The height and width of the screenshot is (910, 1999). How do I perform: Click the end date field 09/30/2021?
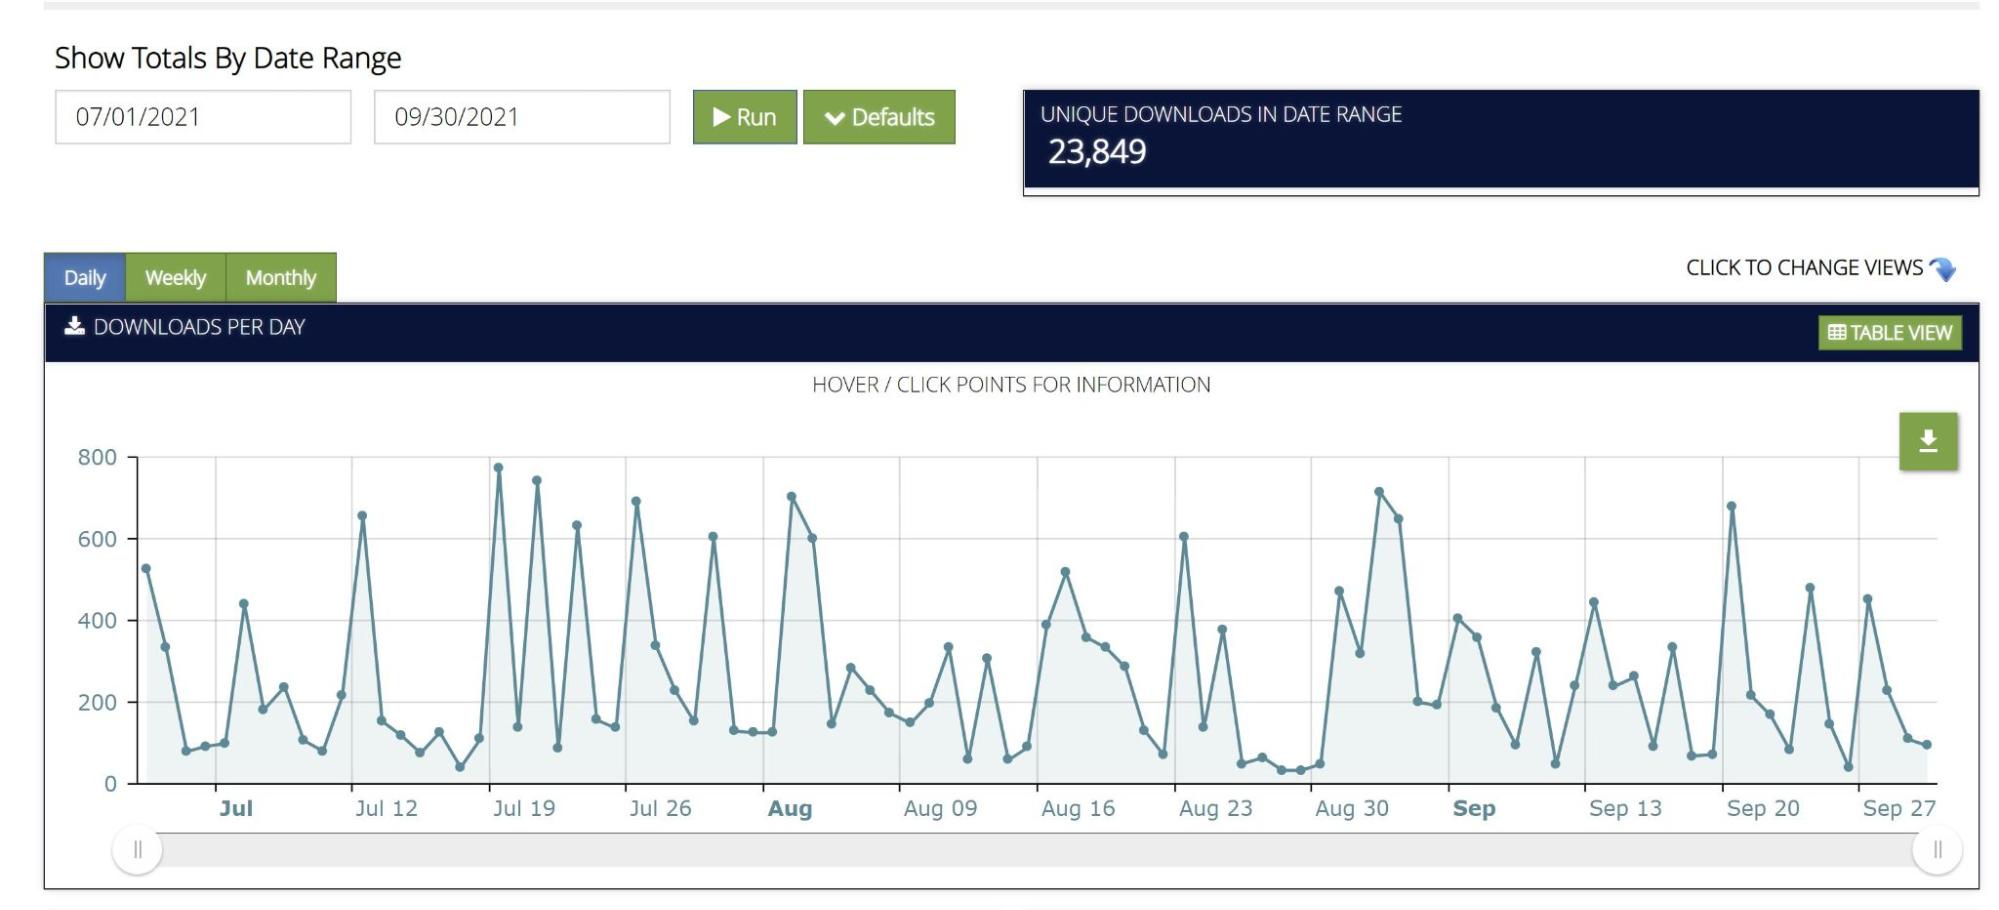point(521,117)
